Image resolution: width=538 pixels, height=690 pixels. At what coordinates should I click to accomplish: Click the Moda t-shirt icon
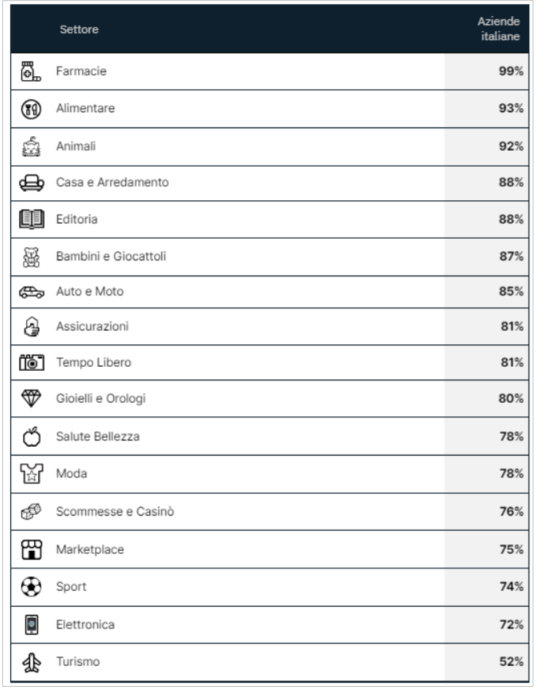click(x=32, y=474)
